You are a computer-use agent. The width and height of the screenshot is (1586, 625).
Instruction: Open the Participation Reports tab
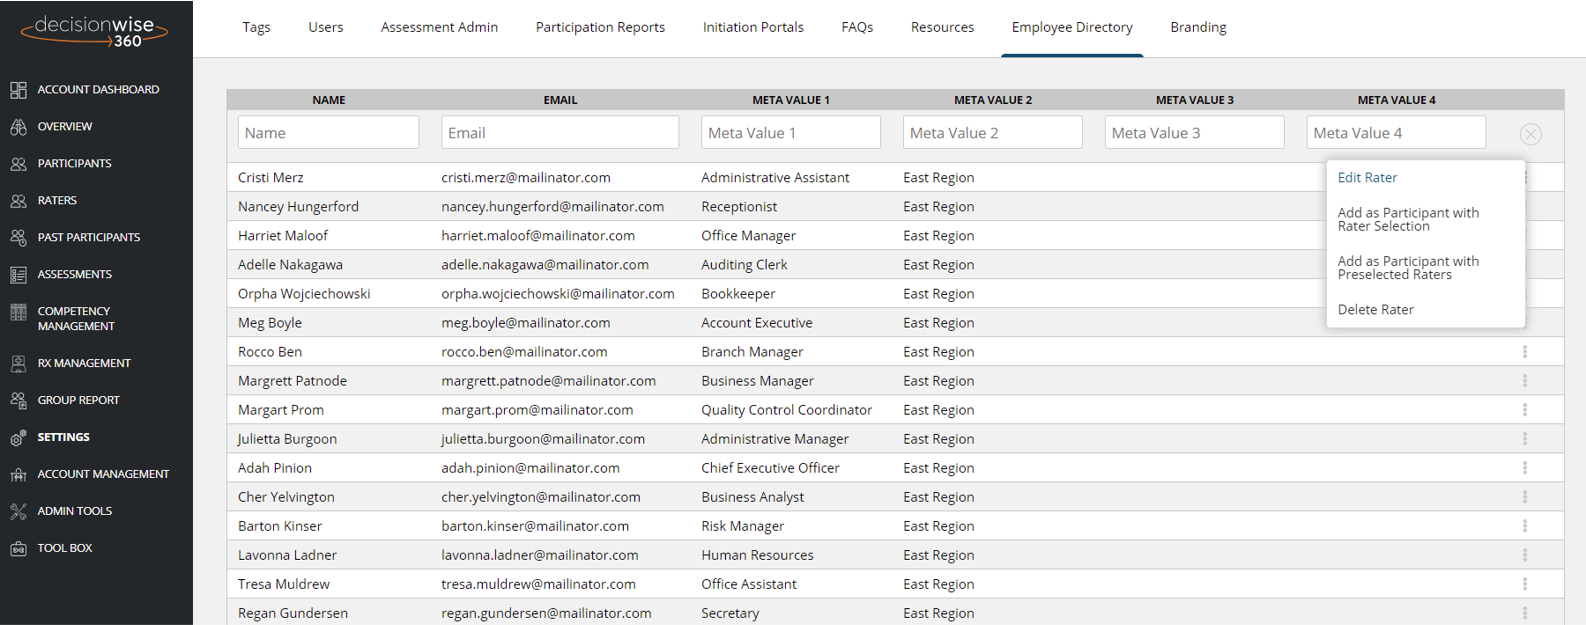coord(600,27)
